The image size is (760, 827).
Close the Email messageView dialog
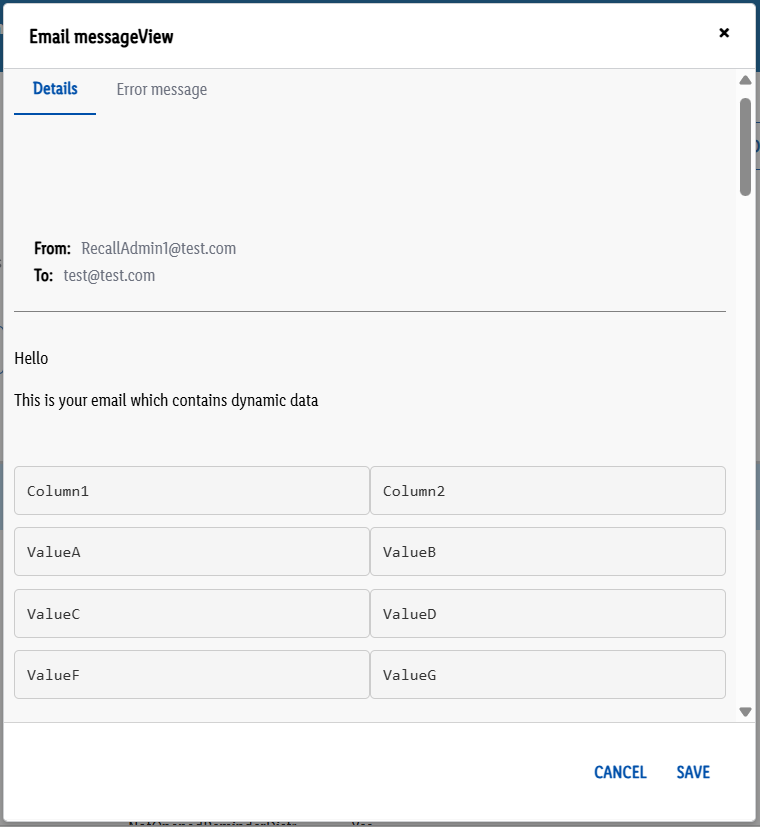coord(724,33)
